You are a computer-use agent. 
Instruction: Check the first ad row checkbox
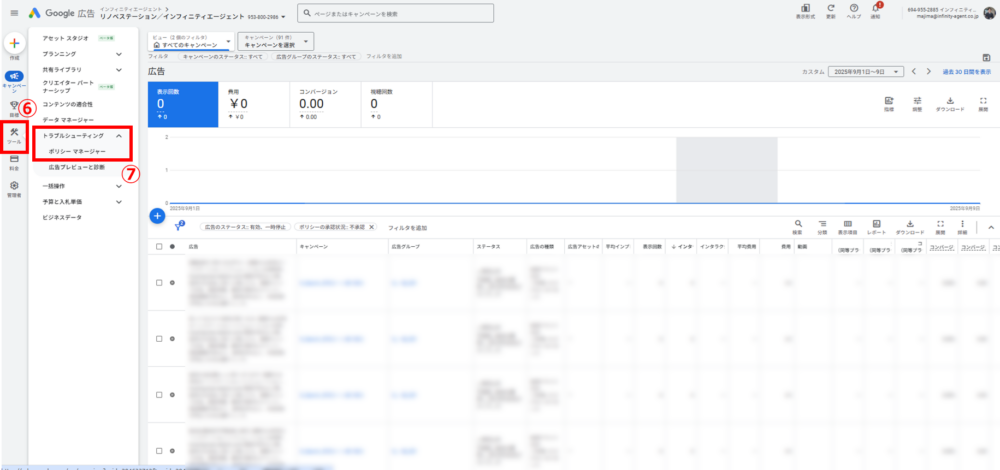158,283
